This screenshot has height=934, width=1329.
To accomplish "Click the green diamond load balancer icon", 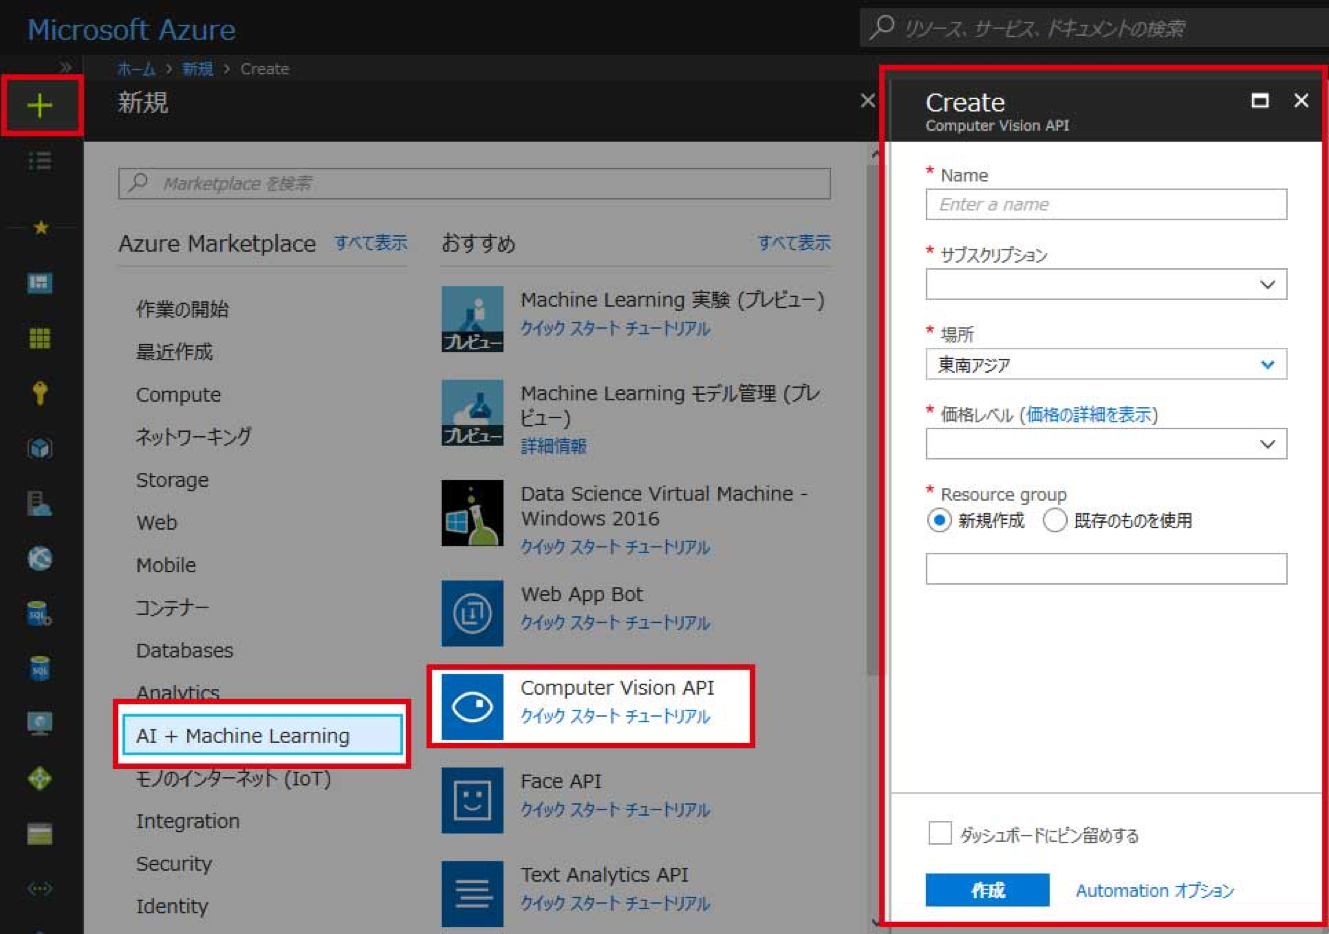I will click(x=40, y=778).
